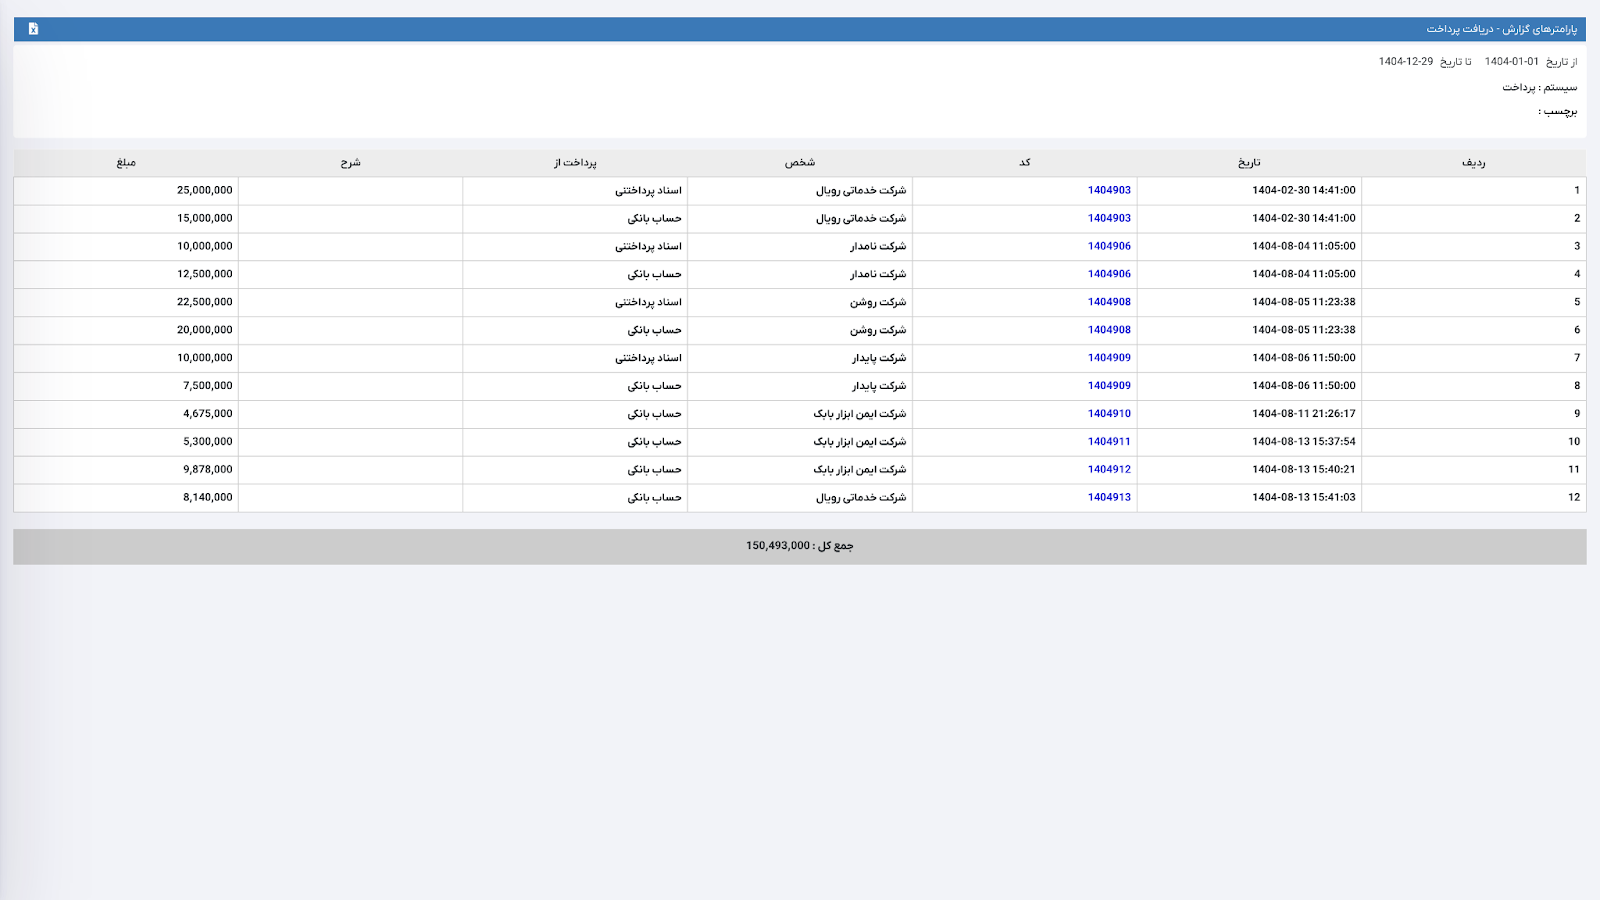Click the شرح column header
This screenshot has width=1600, height=900.
350,163
